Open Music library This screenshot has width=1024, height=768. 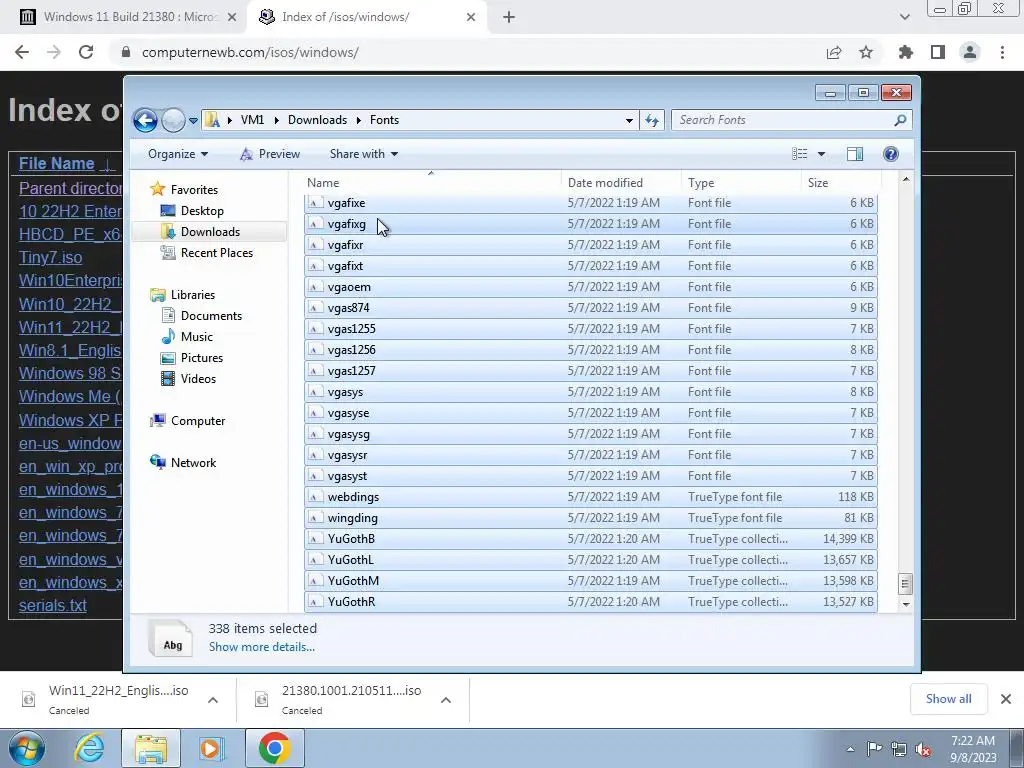pos(197,337)
